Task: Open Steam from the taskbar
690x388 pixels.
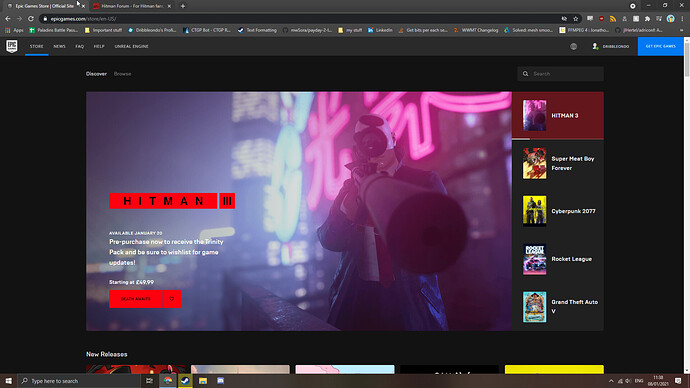Action: (185, 381)
